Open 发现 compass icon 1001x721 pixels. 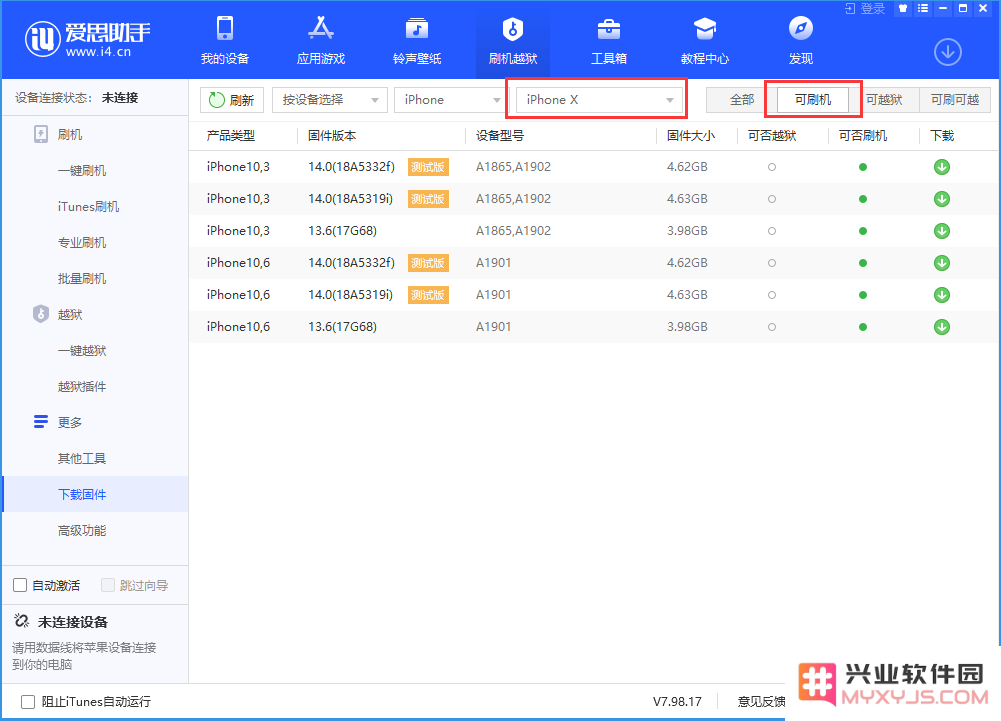(801, 40)
